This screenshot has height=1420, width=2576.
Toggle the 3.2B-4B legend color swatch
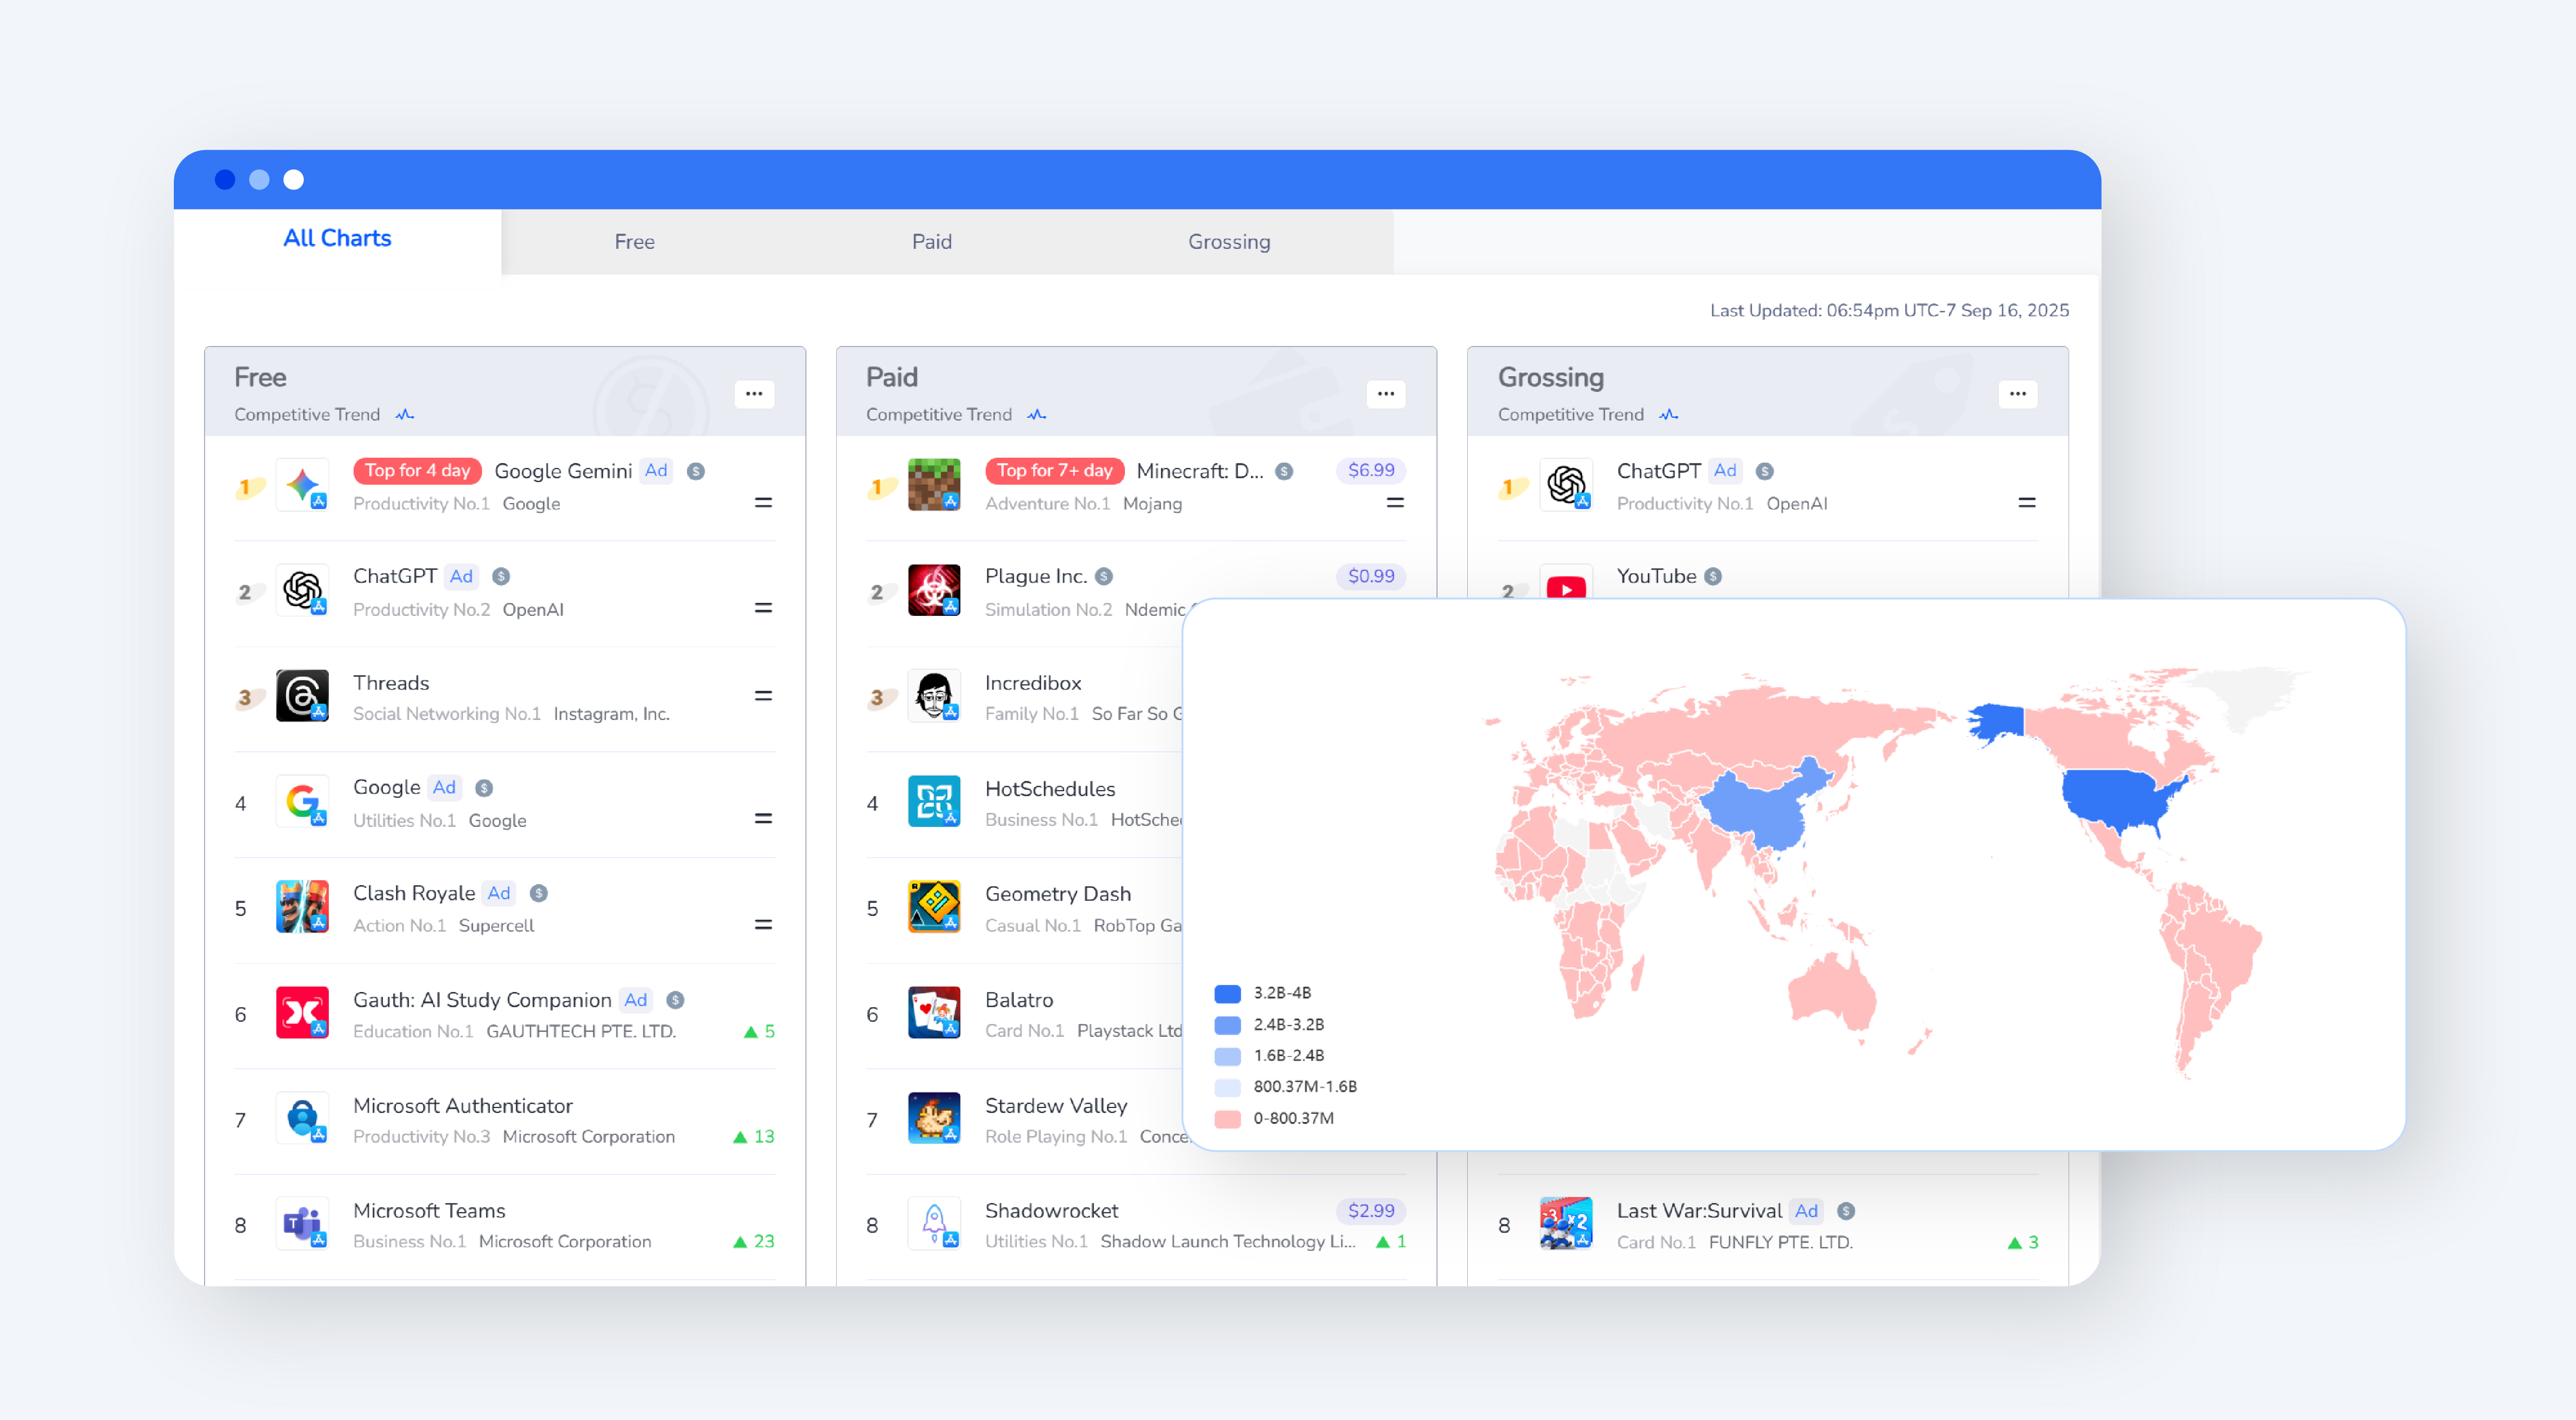point(1227,994)
